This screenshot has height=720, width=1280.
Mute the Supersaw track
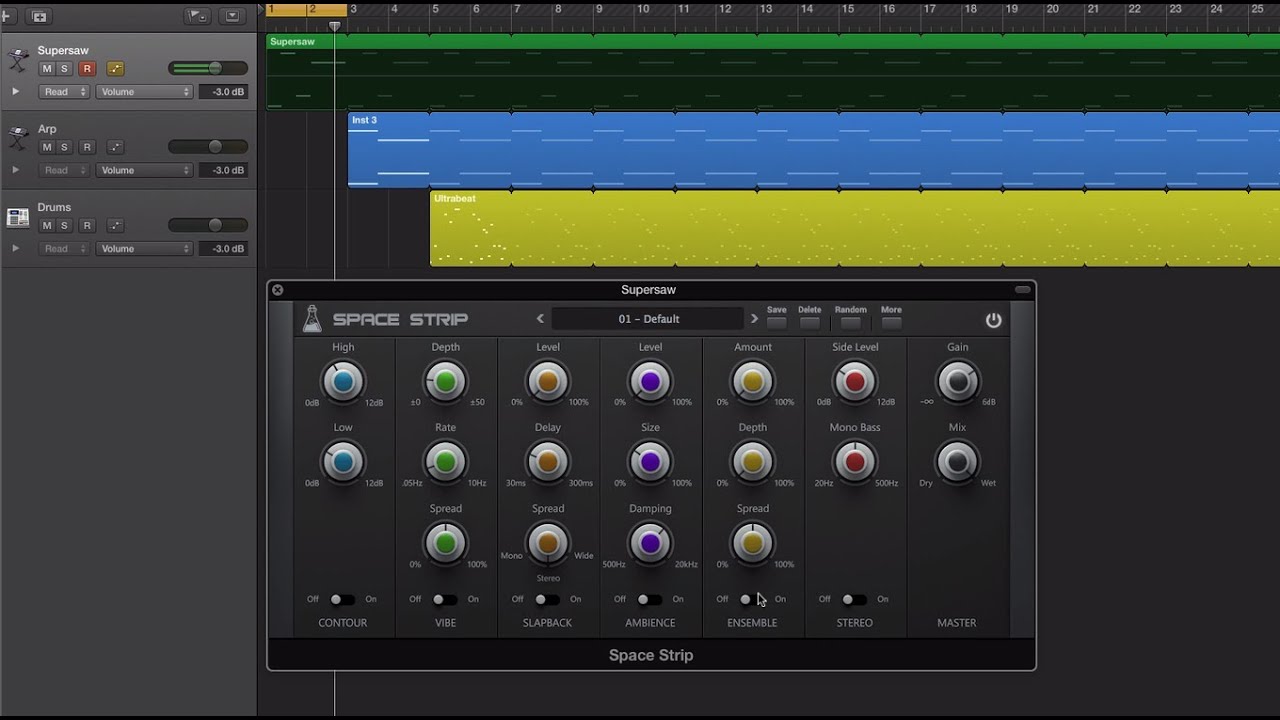pos(46,69)
